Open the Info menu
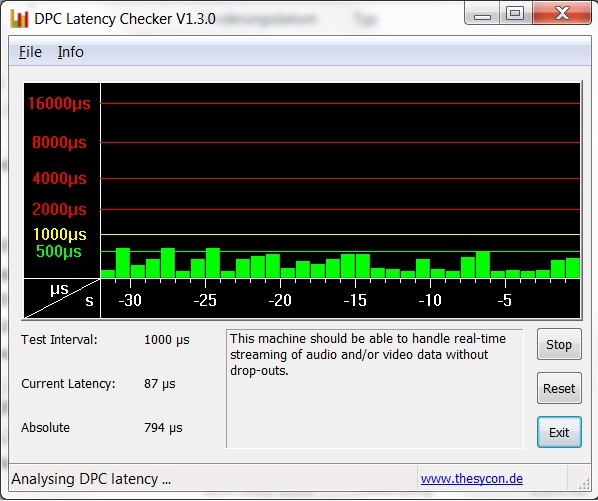 click(x=71, y=52)
